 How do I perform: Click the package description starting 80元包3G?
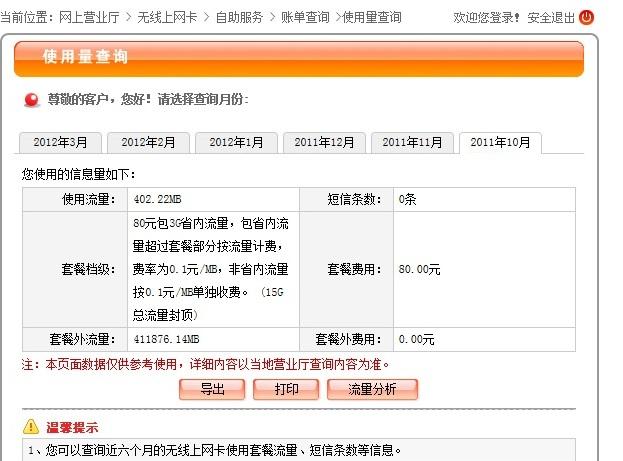(211, 269)
